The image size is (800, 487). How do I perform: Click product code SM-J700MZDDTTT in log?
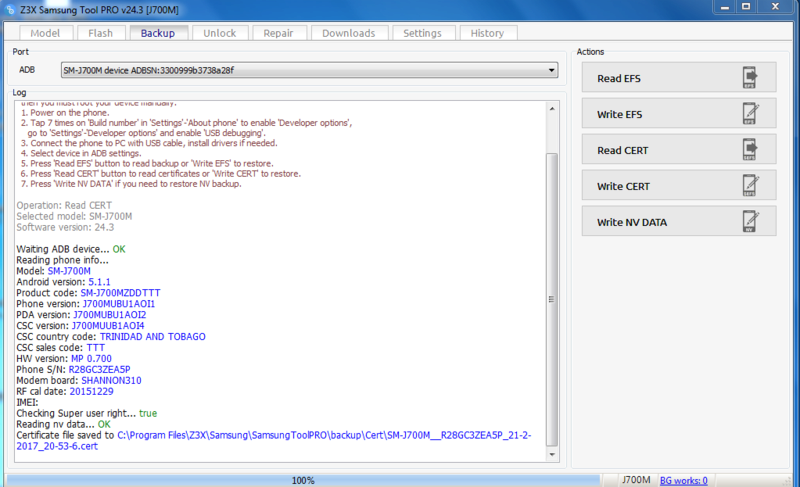coord(120,293)
